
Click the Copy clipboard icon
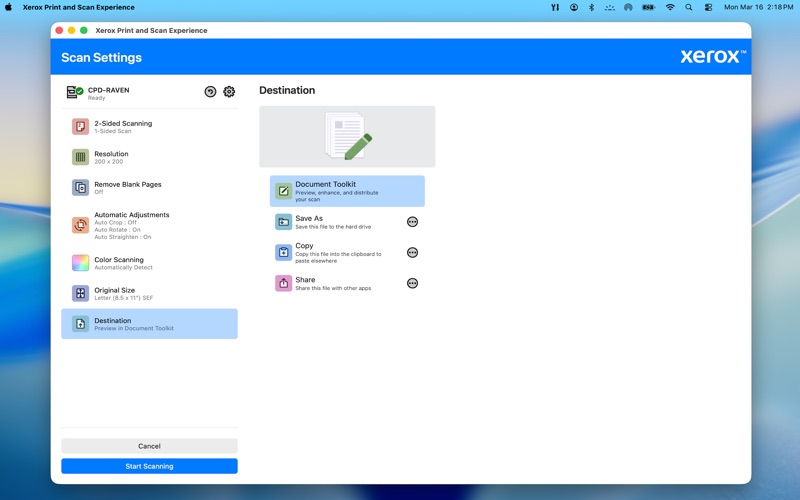[284, 253]
